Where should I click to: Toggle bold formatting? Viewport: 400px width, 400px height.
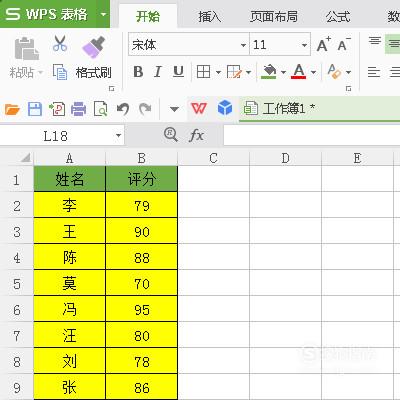(138, 72)
